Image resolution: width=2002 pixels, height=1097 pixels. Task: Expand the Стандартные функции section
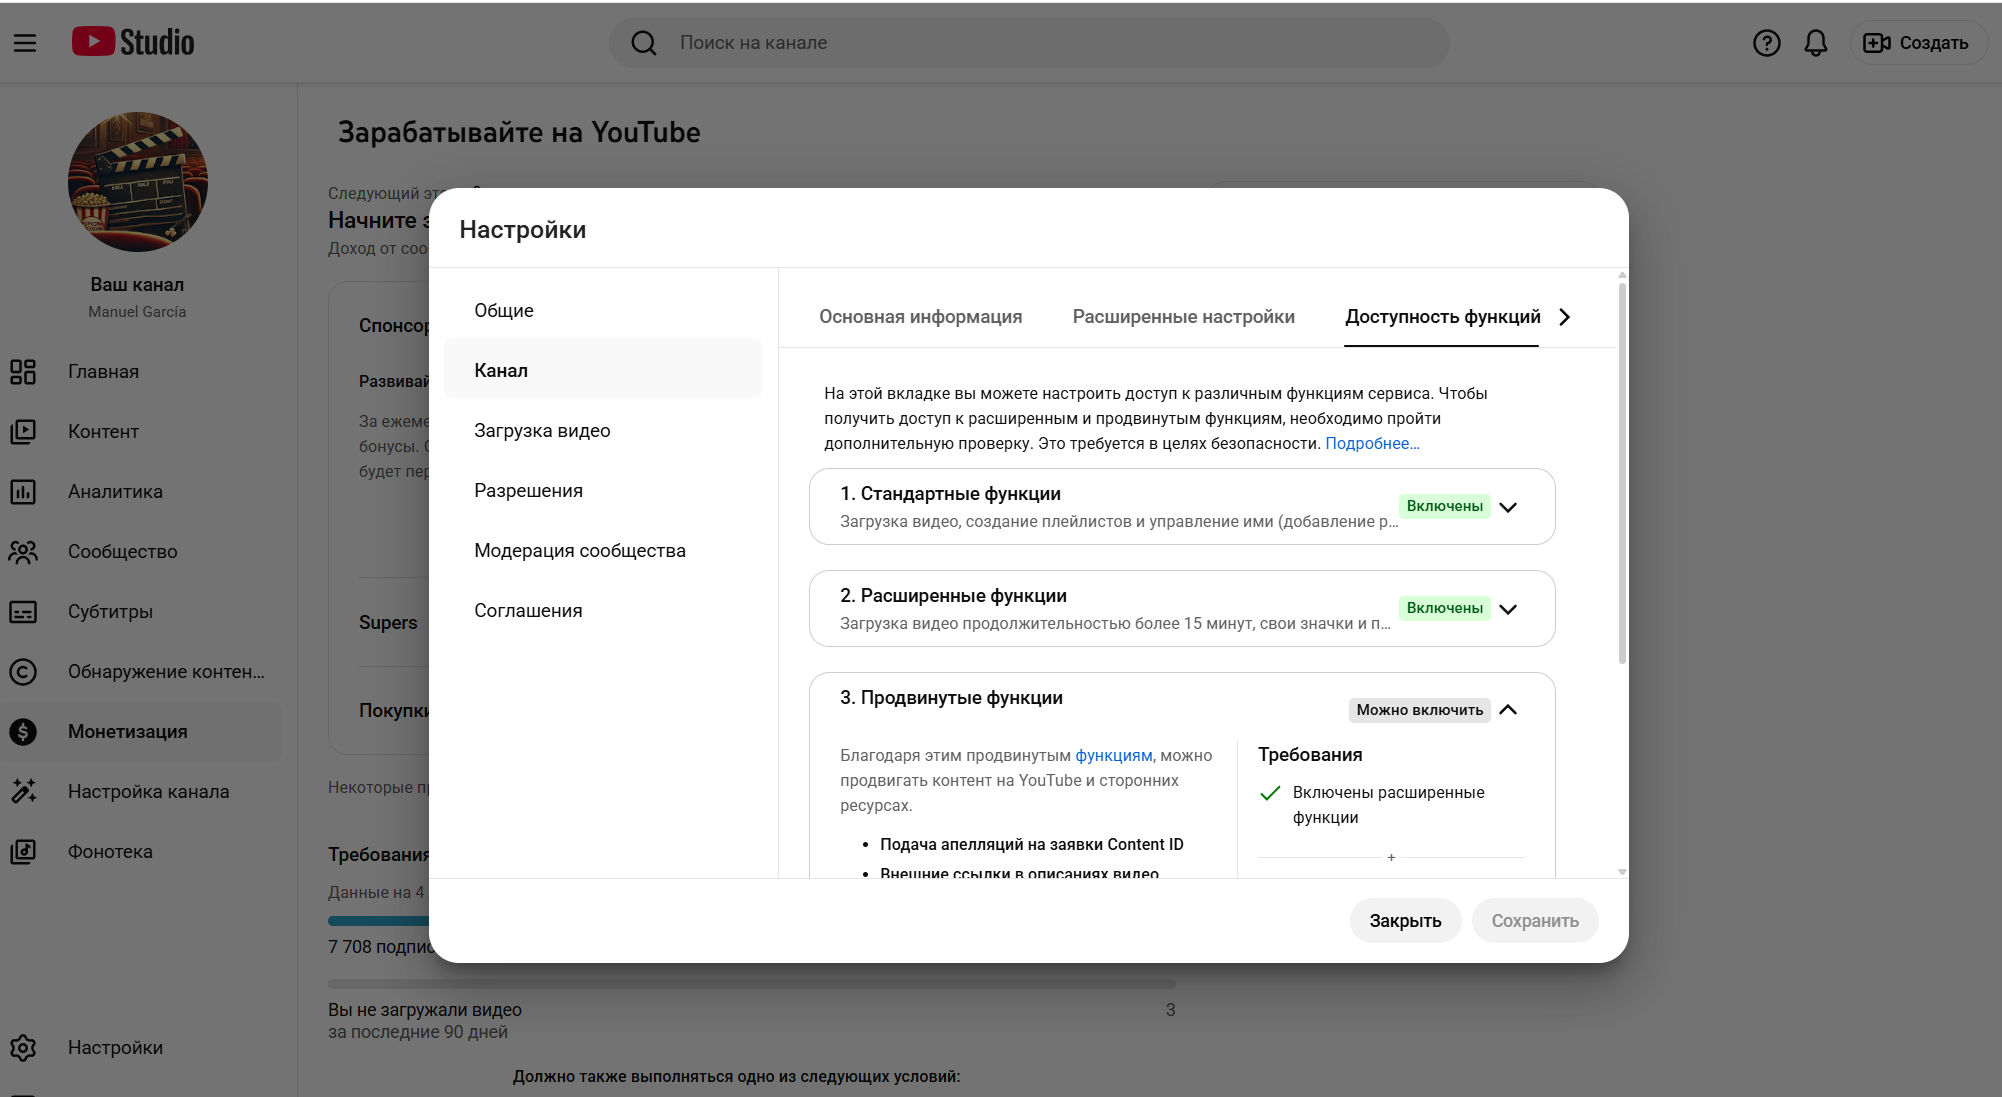click(x=1508, y=507)
